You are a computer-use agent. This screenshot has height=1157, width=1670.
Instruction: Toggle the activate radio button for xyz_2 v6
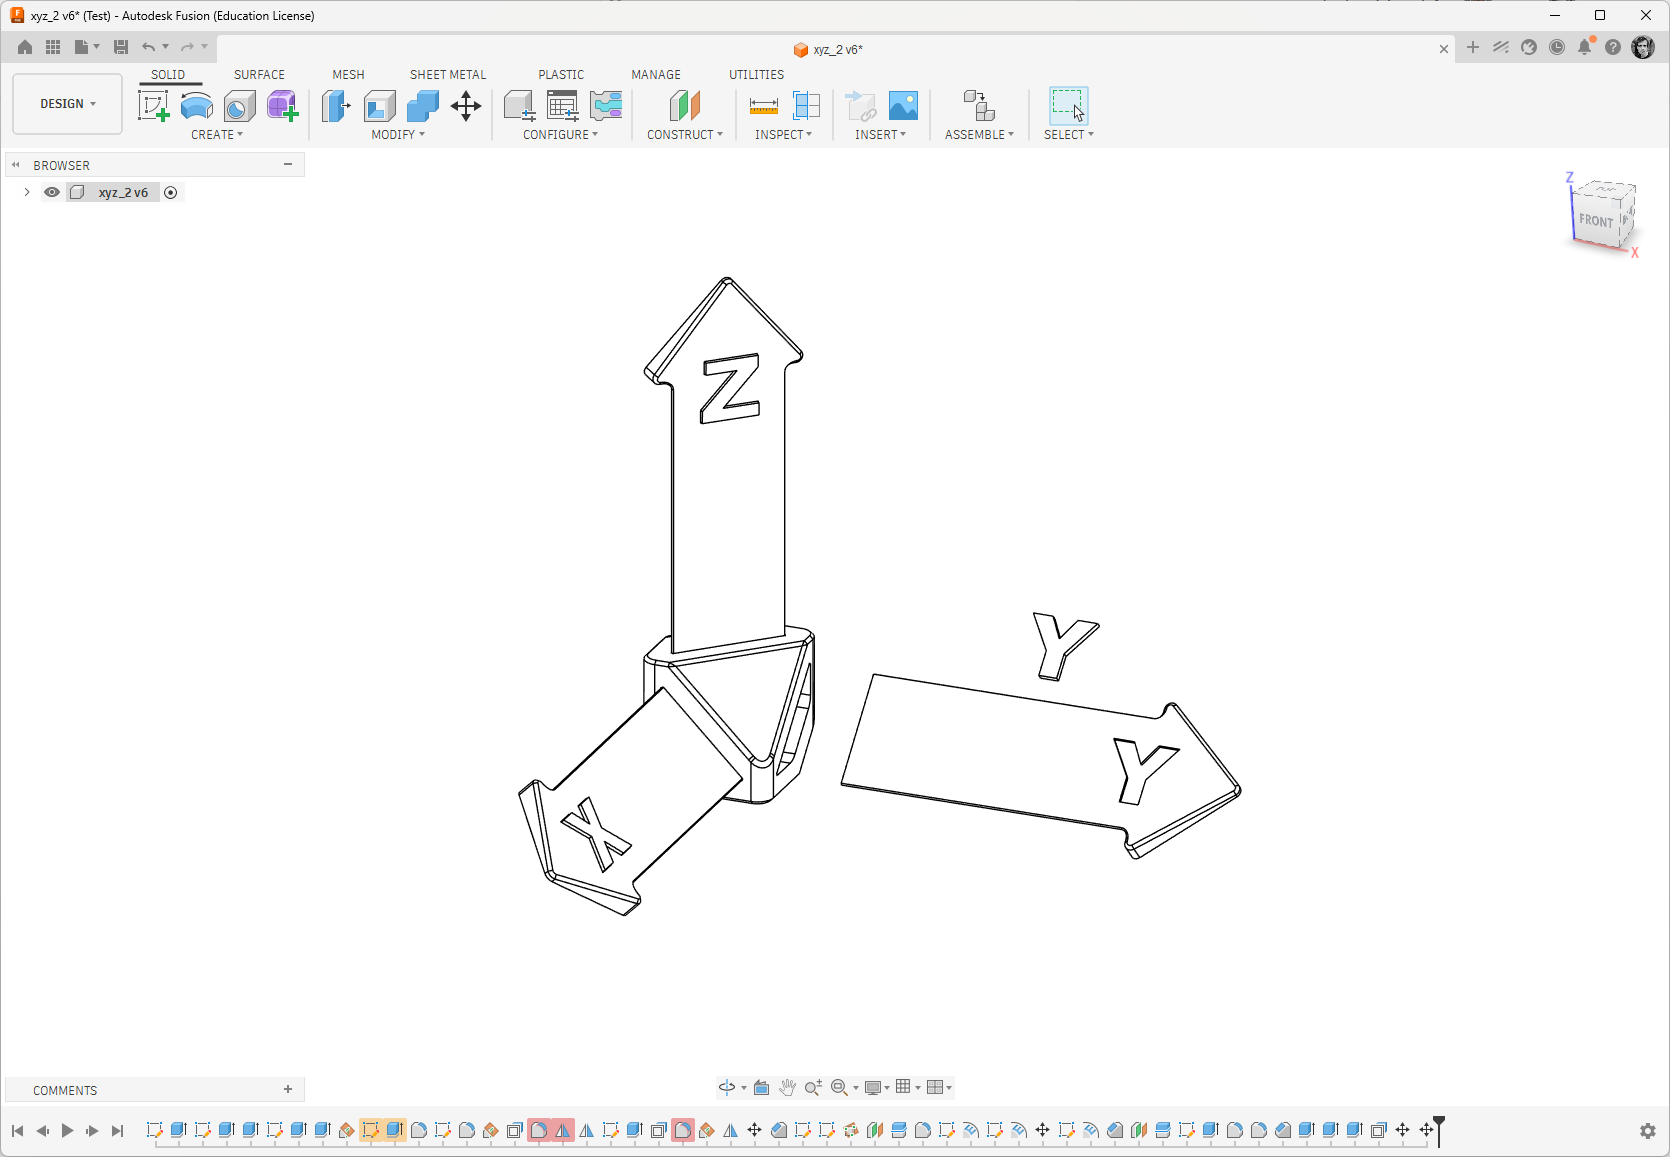coord(171,193)
